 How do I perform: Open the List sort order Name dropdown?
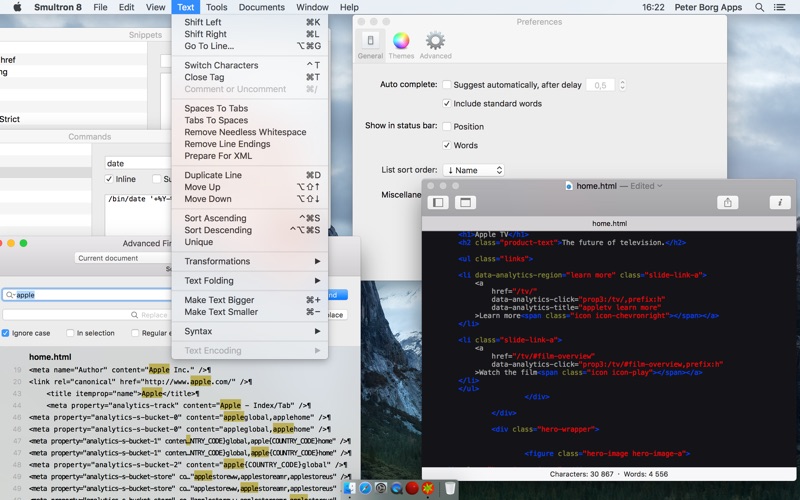click(x=473, y=170)
